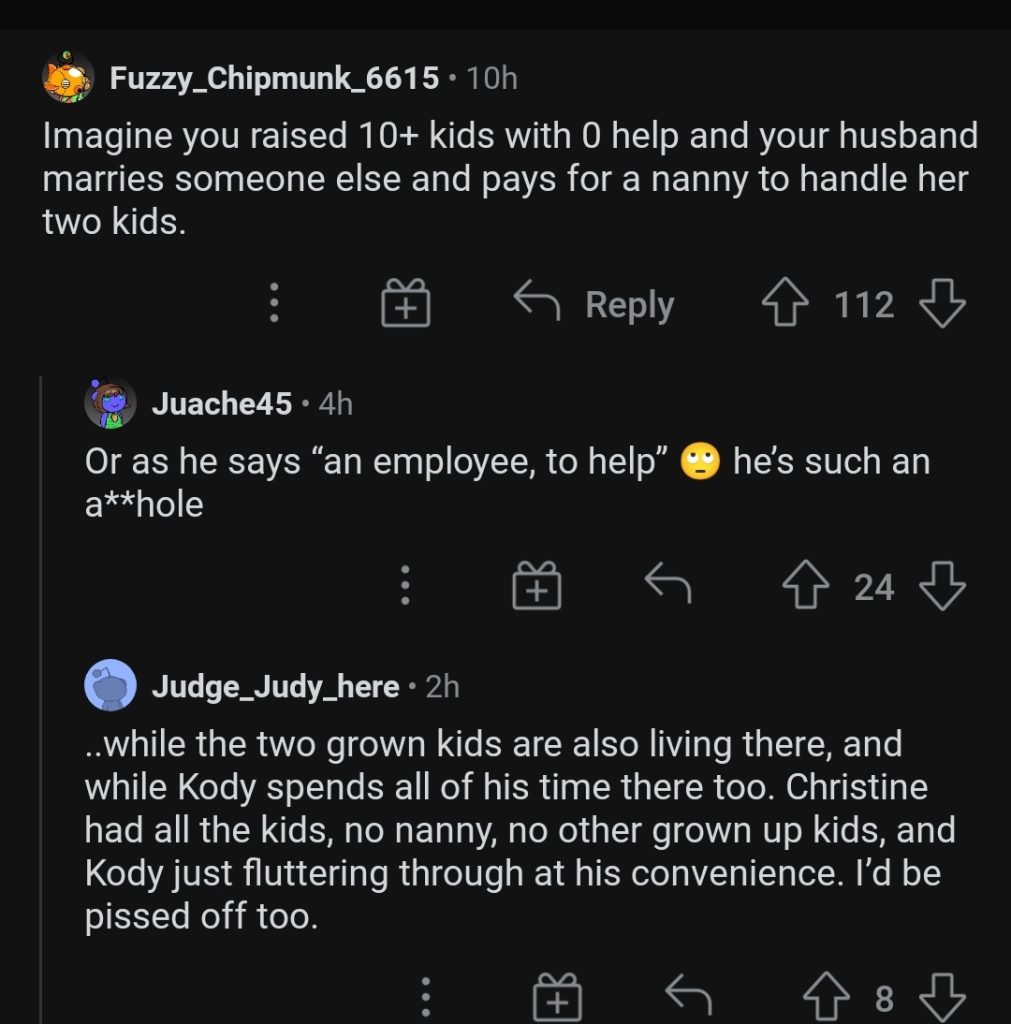Downvote Judge_Judy_here's comment
Screen dimensions: 1011x1024
941,997
